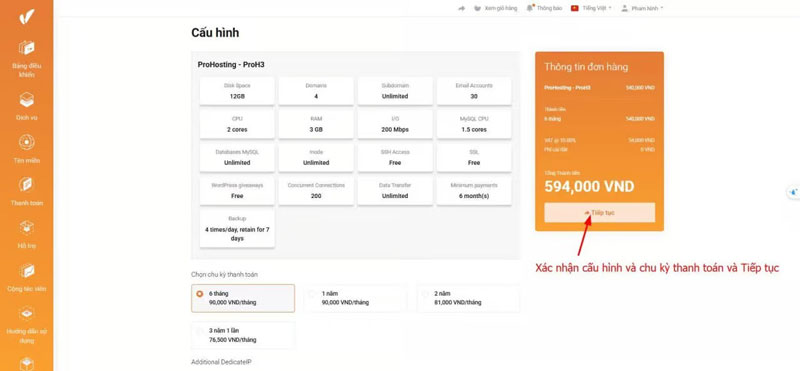Click the RAM 3 GB value
Viewport: 800px width, 371px height.
pos(316,130)
